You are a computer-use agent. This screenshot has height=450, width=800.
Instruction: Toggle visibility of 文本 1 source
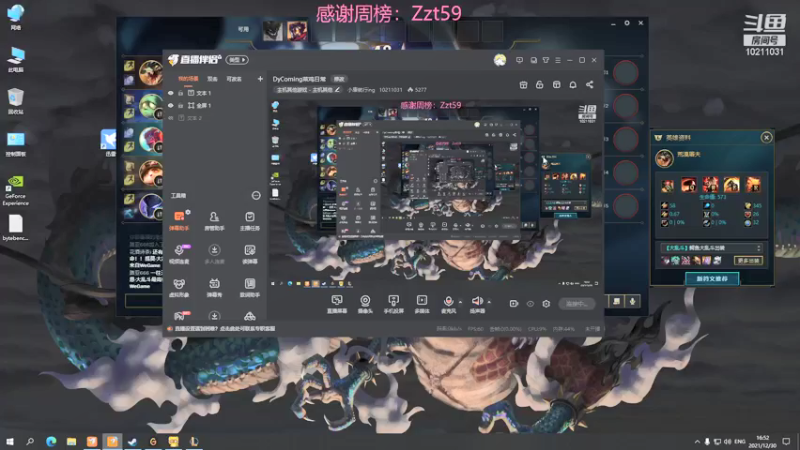point(171,93)
